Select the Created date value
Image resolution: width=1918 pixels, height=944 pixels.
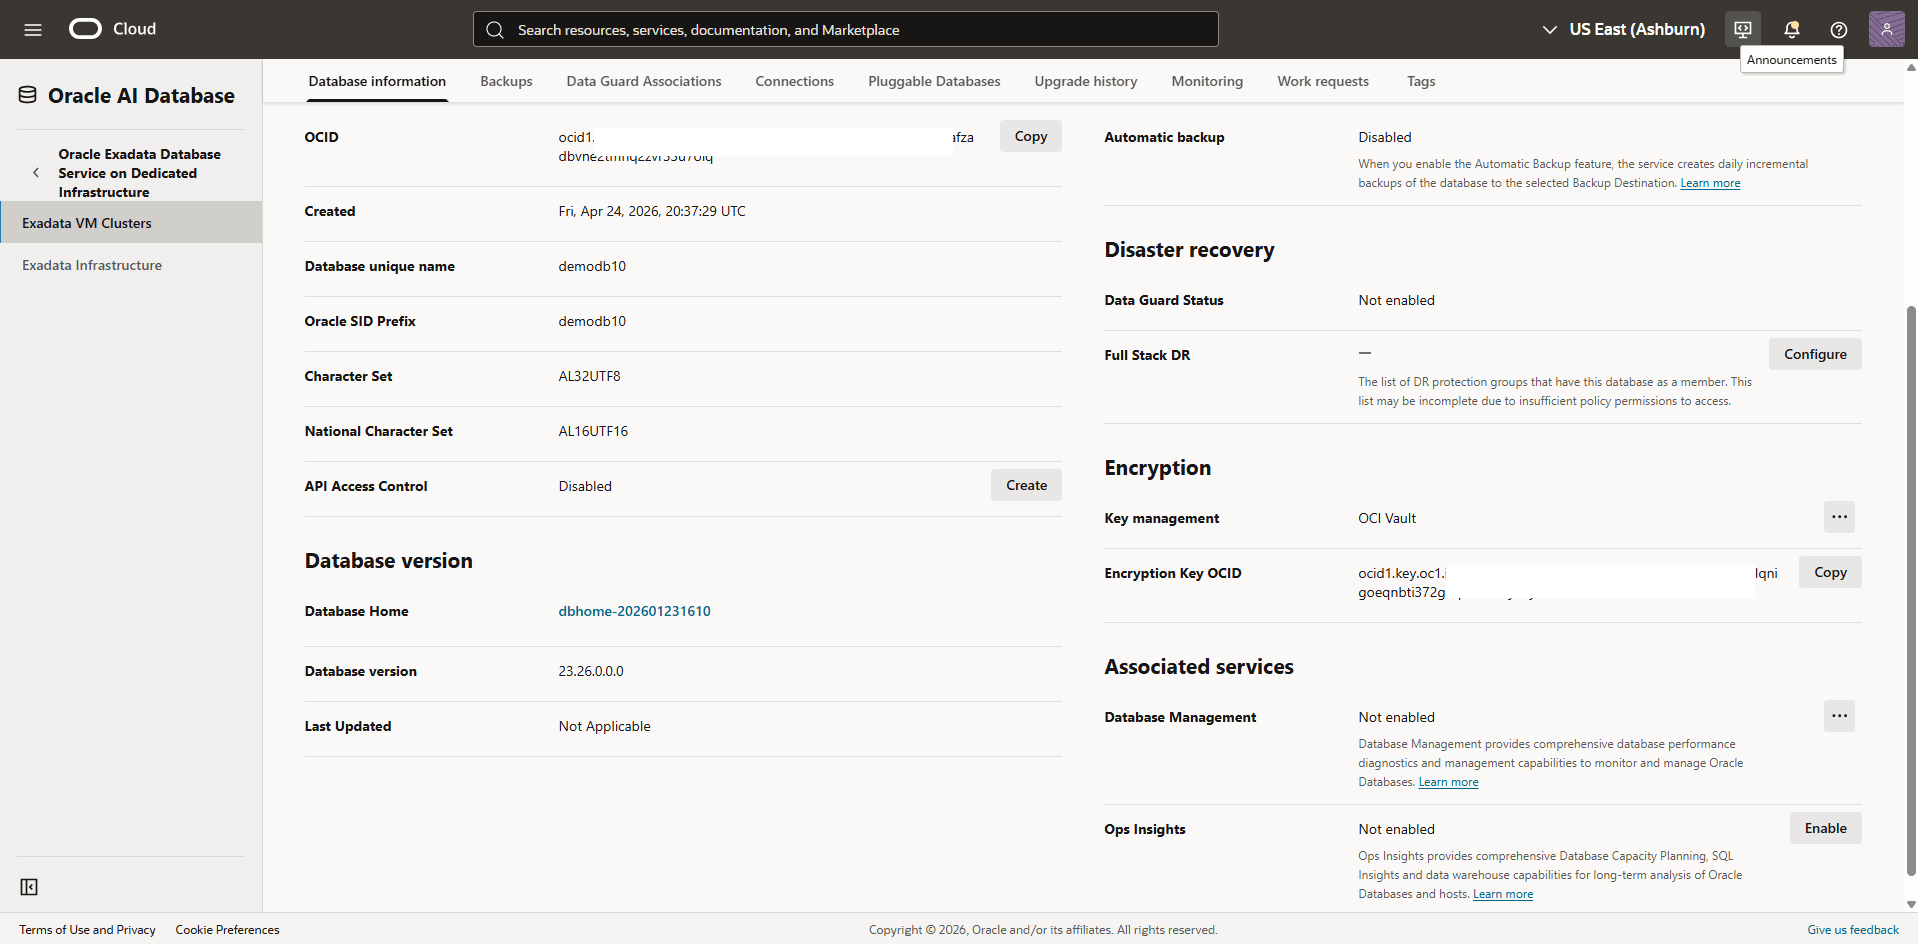(651, 211)
